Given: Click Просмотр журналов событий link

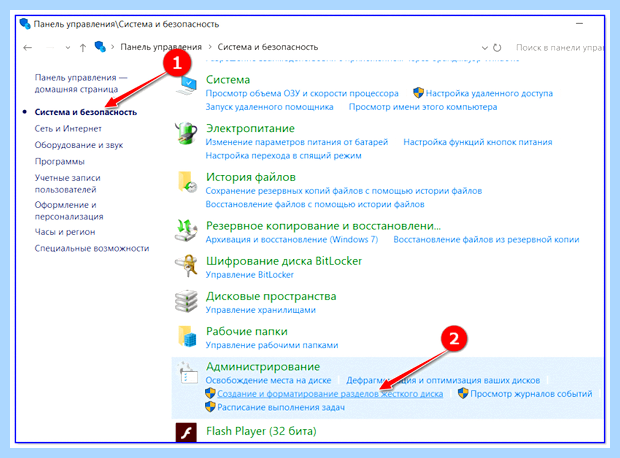Looking at the screenshot, I should [531, 394].
